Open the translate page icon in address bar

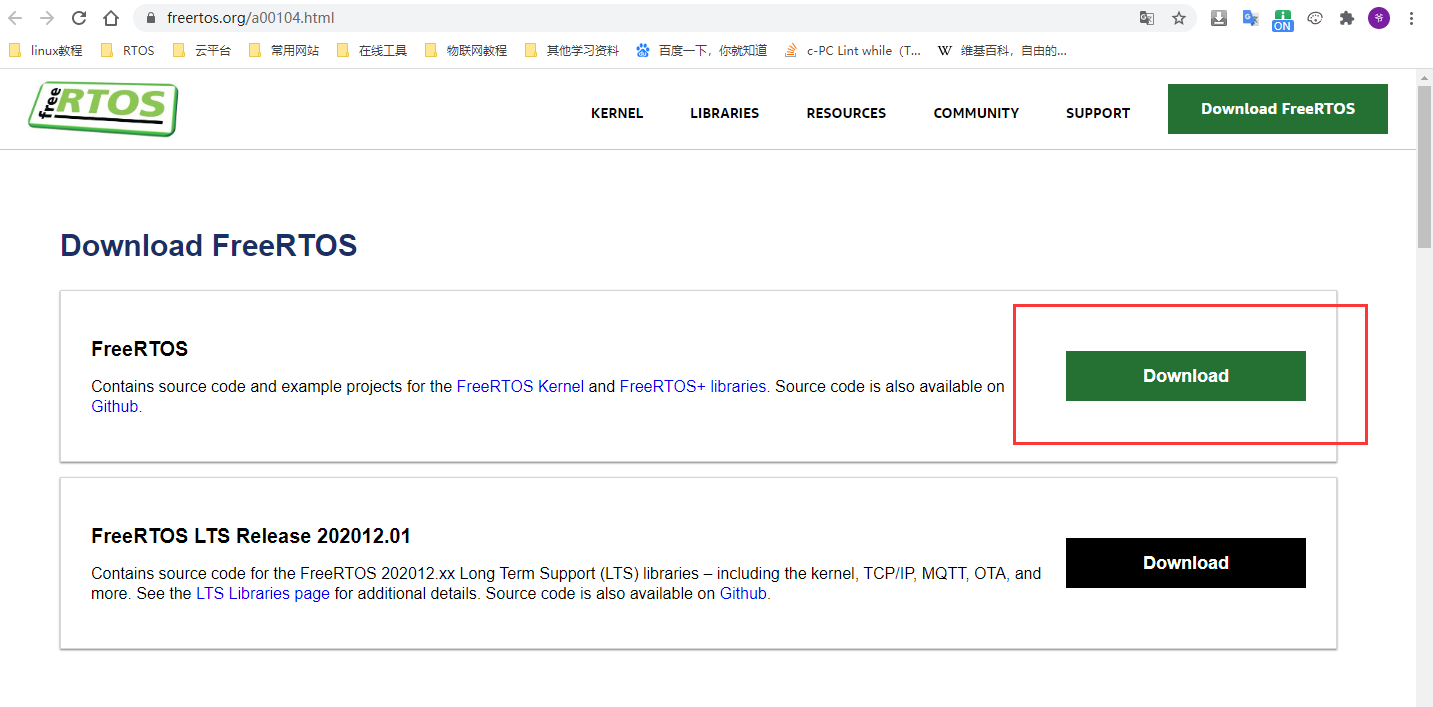(1147, 18)
